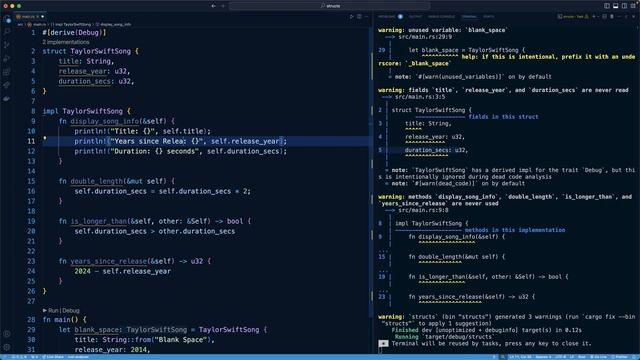Toggle panel visibility in title bar

point(616,6)
